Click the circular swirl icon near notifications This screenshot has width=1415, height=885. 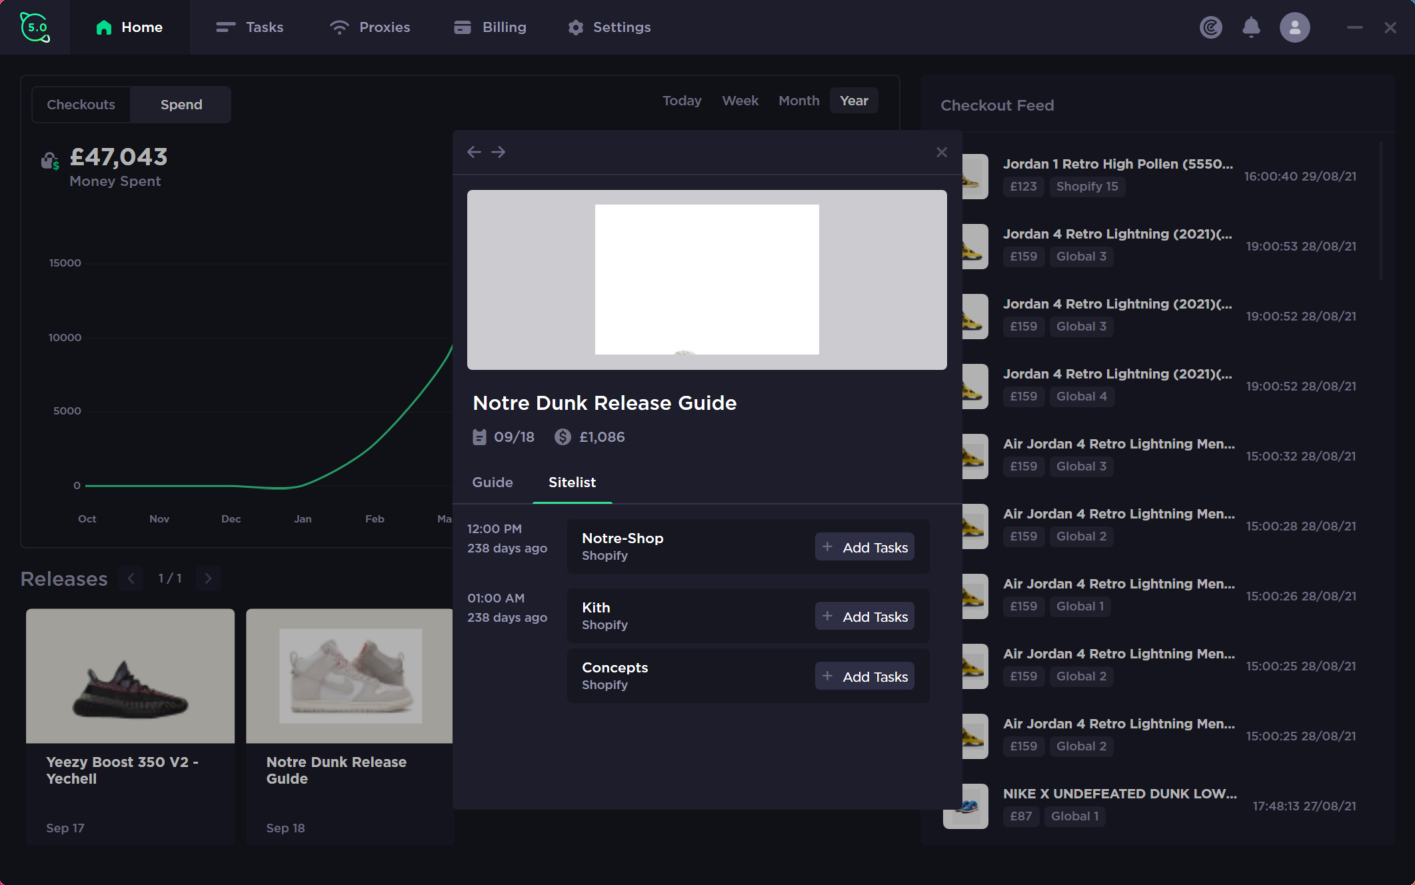1211,27
